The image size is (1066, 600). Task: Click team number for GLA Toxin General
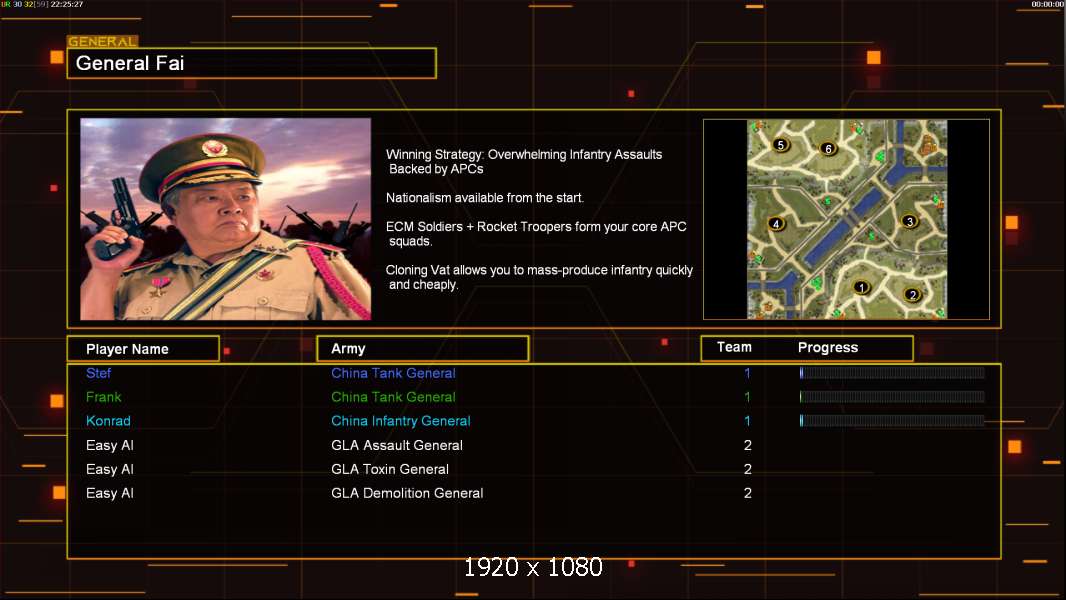747,469
